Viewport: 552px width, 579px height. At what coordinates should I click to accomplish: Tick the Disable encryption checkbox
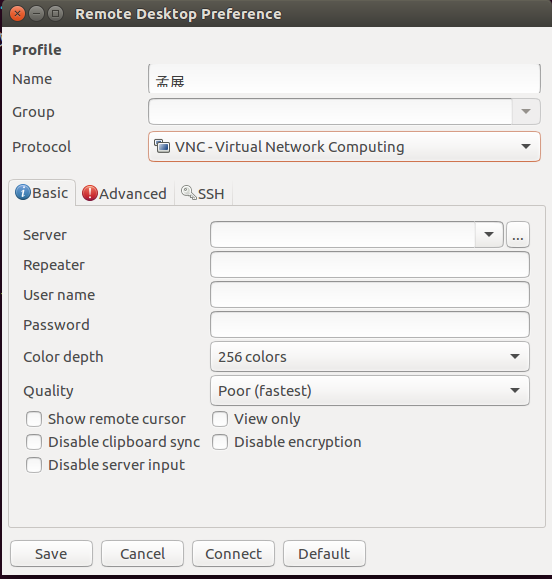click(x=220, y=442)
